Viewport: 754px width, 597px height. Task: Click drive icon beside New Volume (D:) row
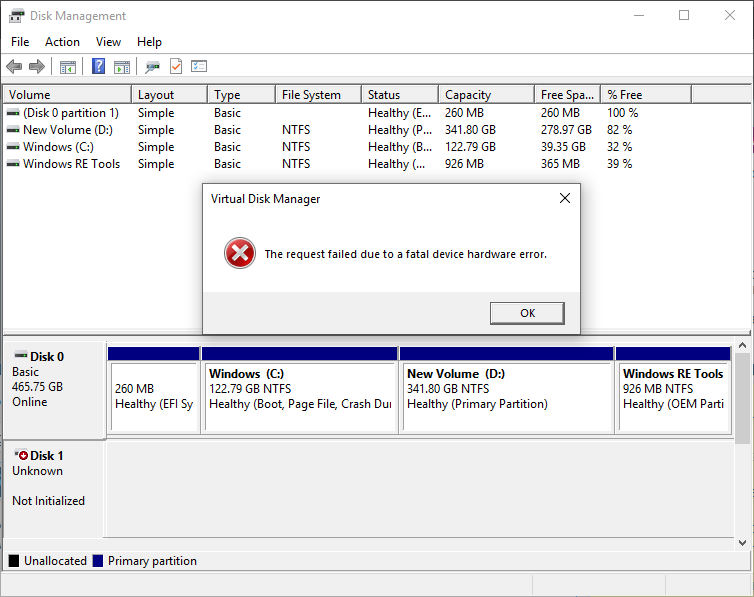pos(13,130)
